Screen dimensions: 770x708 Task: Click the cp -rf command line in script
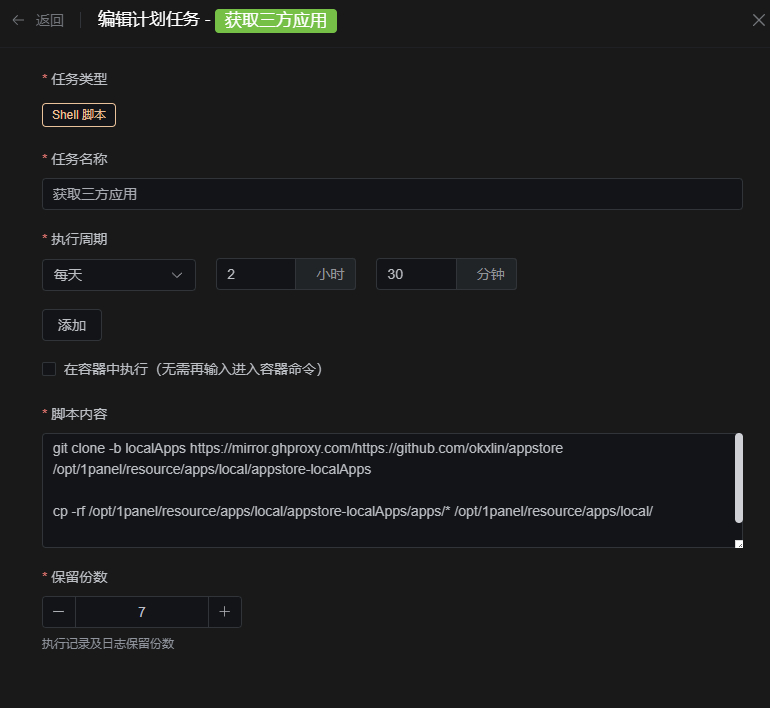(x=353, y=511)
